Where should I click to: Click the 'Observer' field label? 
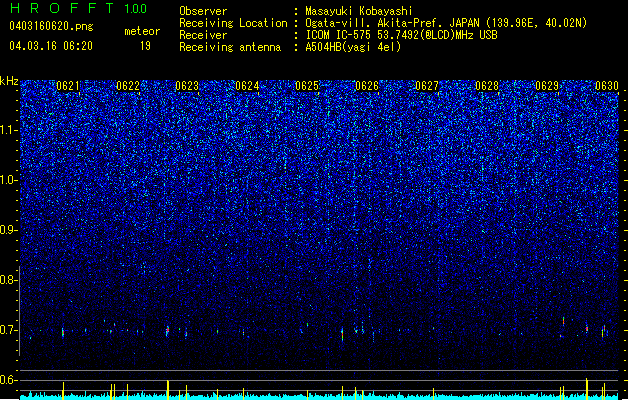click(203, 11)
